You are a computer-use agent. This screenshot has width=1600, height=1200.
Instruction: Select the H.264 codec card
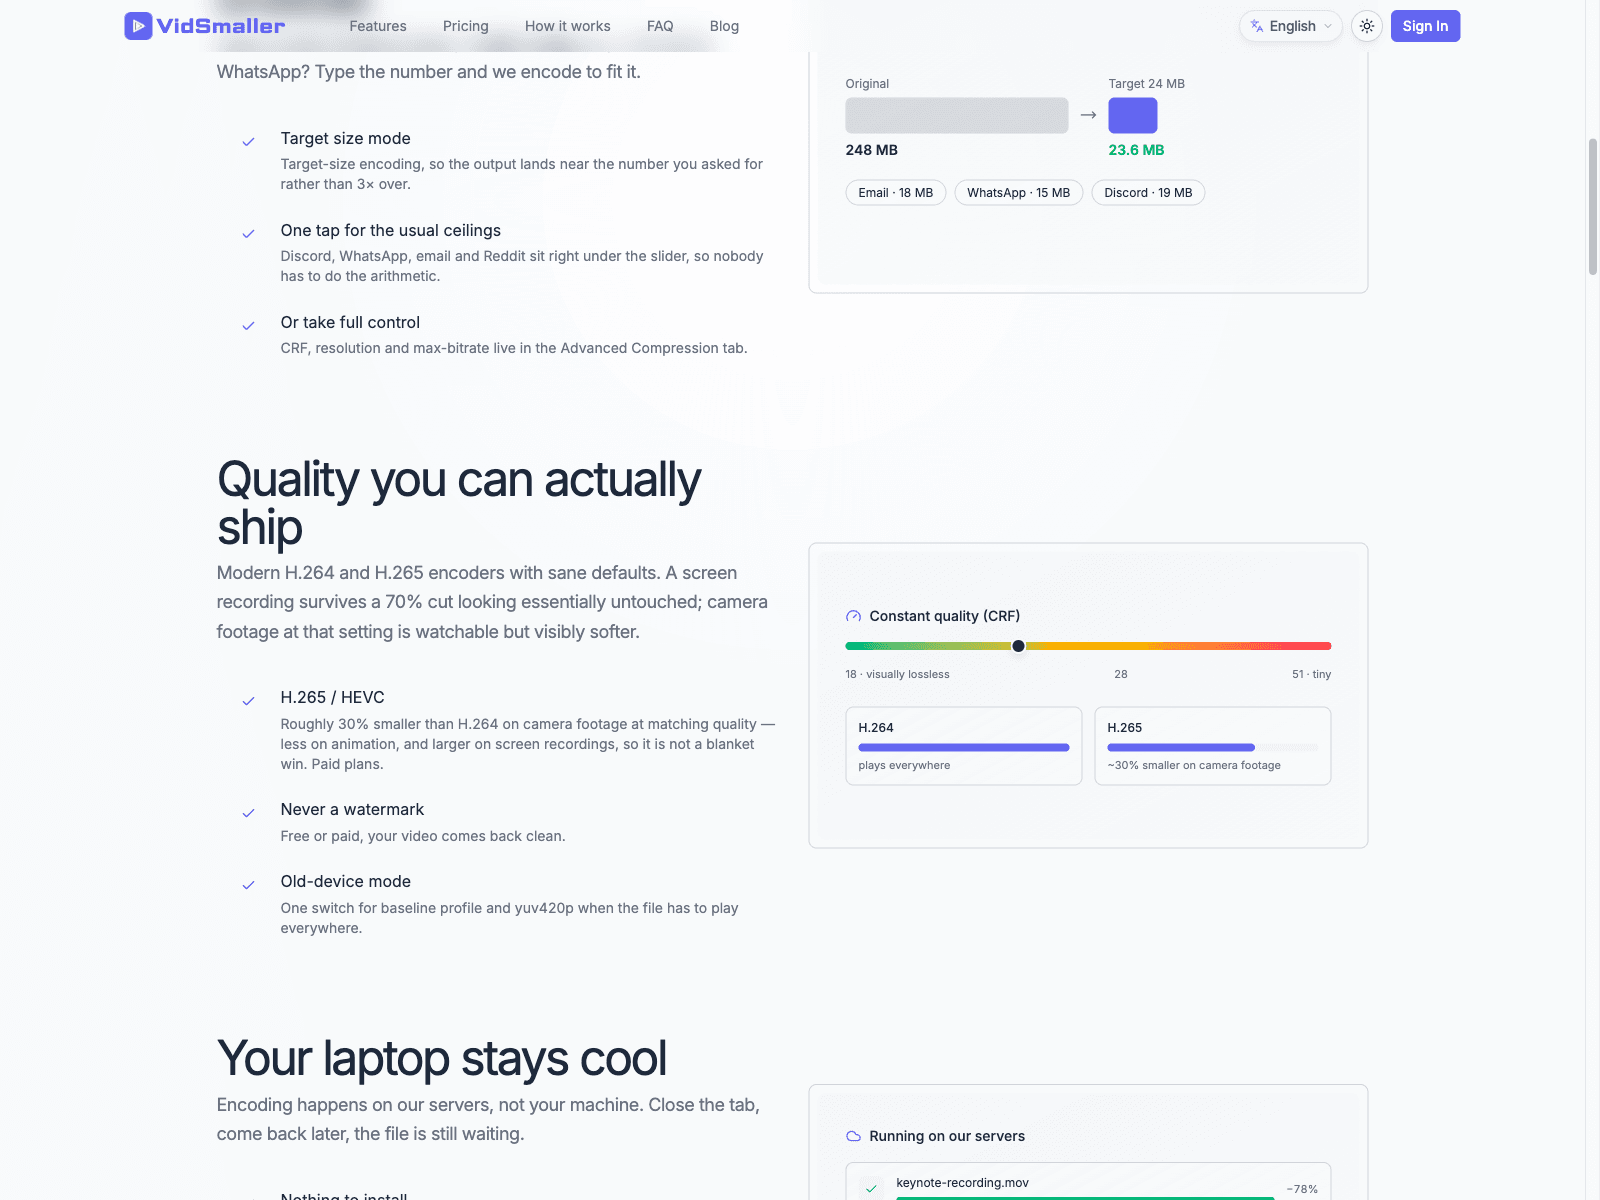pyautogui.click(x=964, y=746)
